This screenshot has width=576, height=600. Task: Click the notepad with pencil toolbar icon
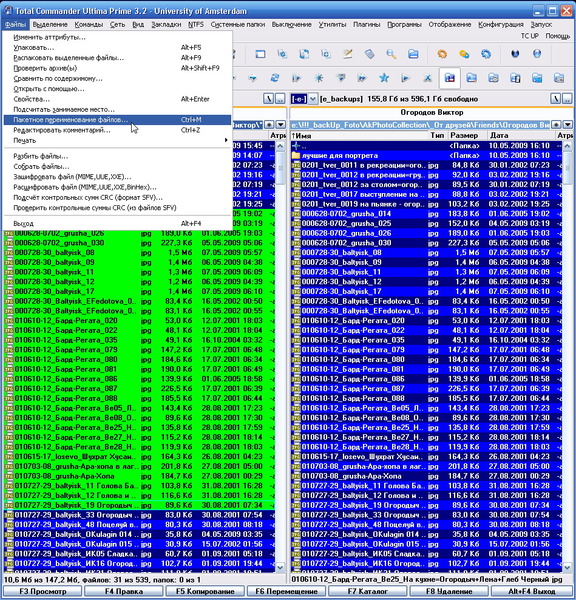click(348, 54)
